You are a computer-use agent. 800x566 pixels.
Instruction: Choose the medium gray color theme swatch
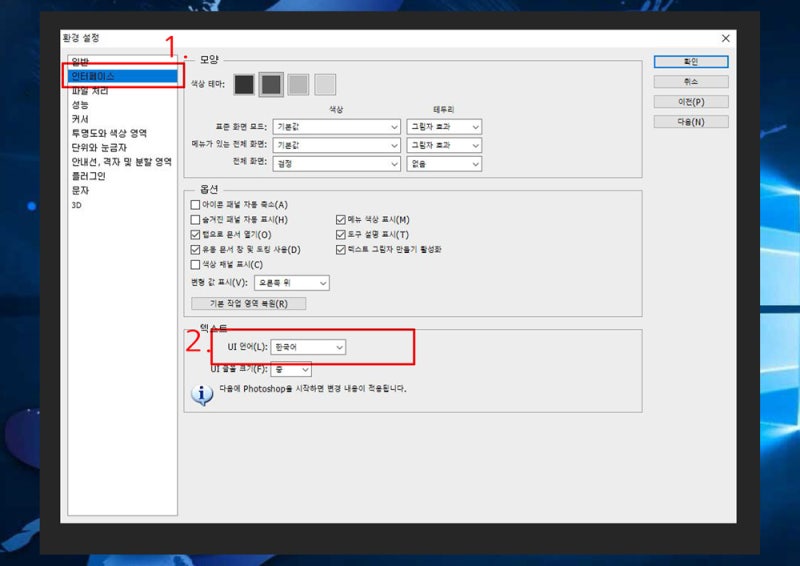[x=298, y=85]
